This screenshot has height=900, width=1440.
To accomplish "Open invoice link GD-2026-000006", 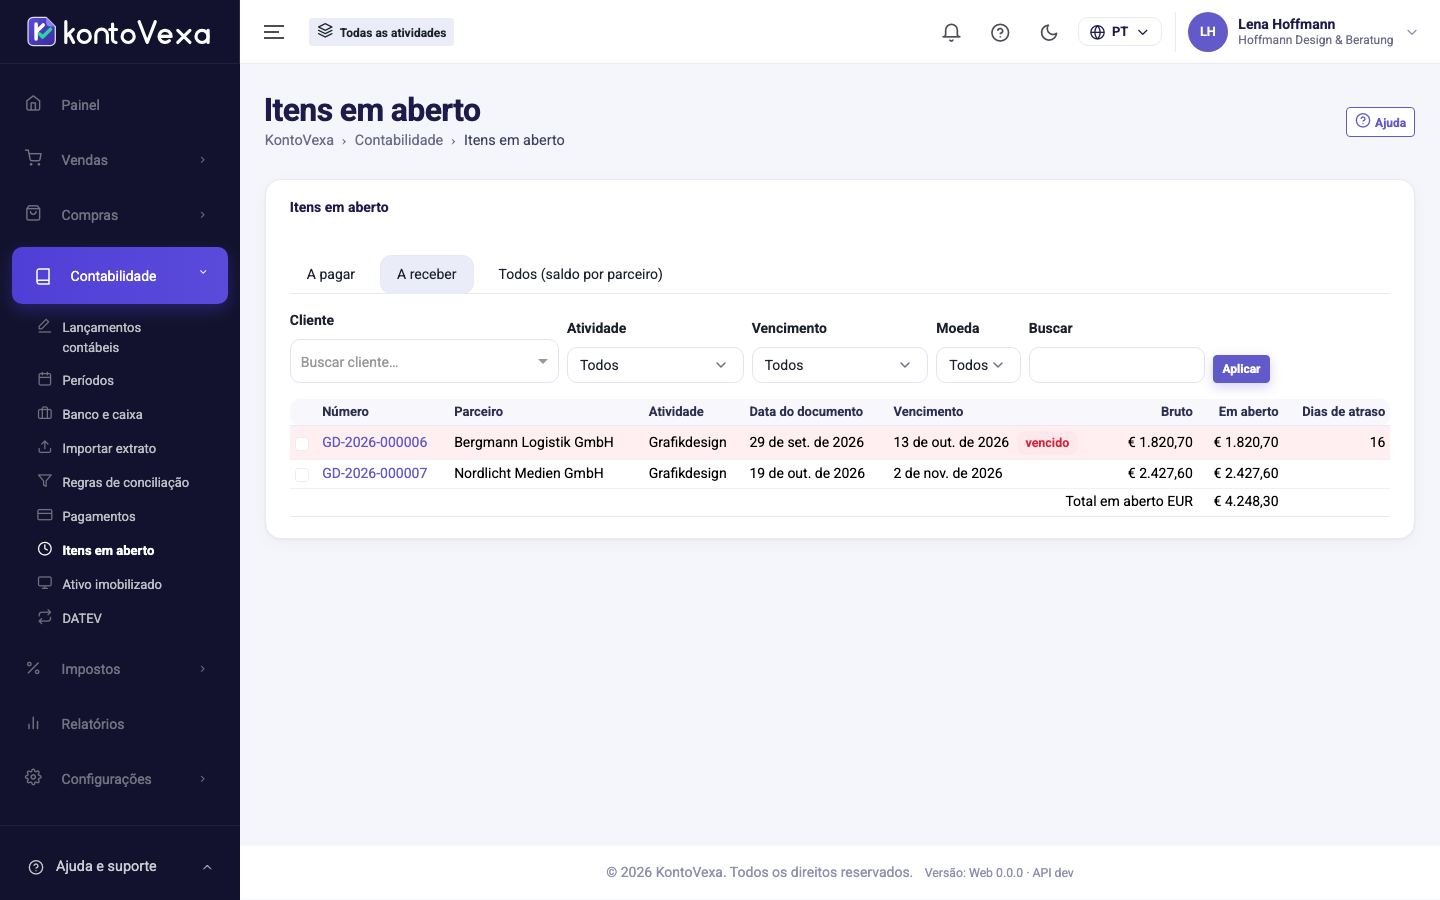I will [374, 442].
